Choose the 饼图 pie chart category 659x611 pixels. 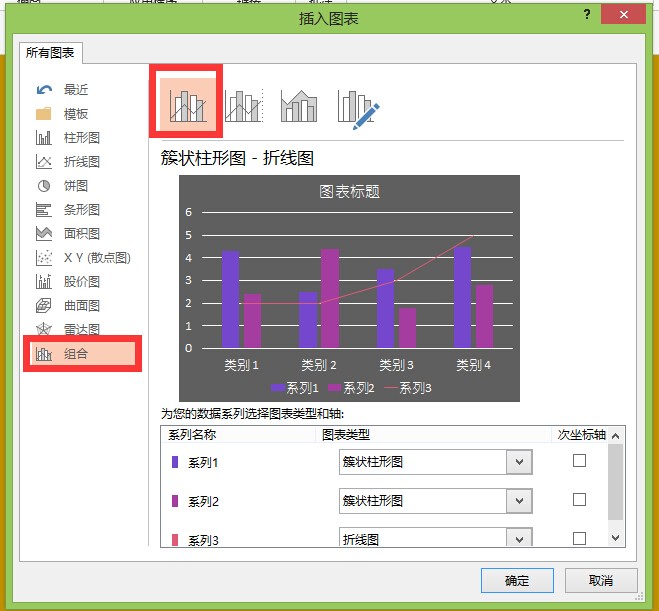pos(76,185)
